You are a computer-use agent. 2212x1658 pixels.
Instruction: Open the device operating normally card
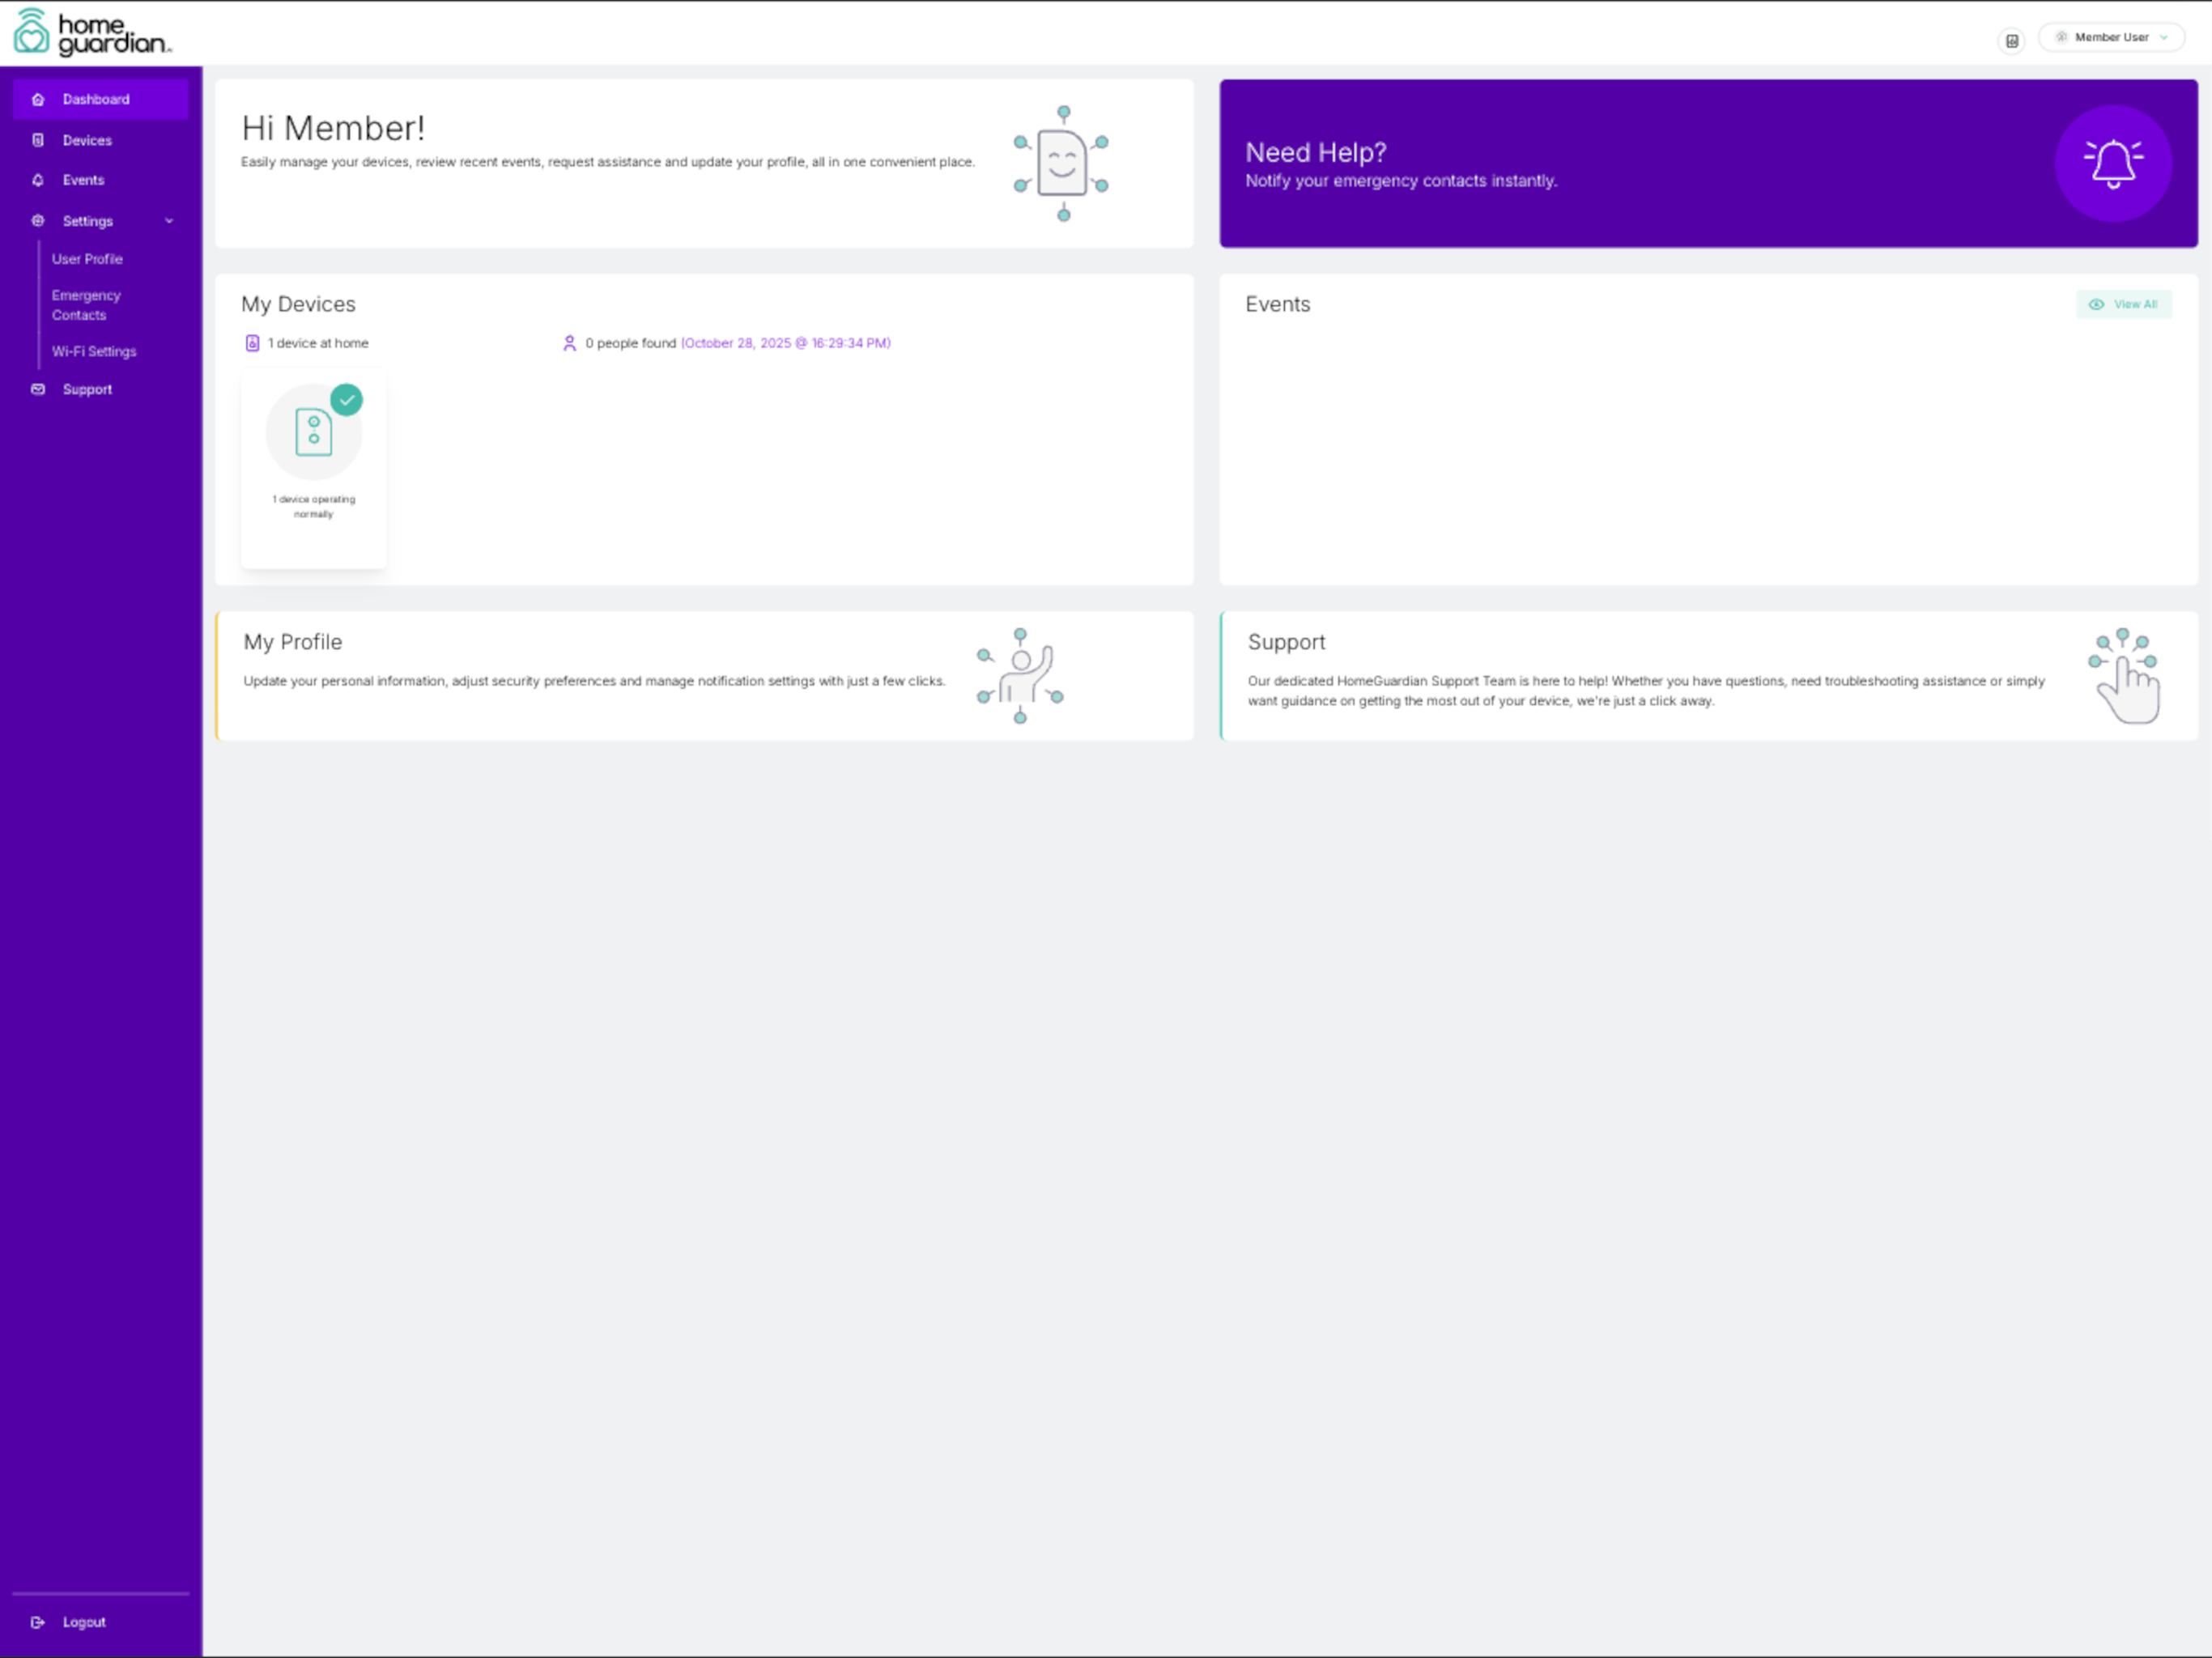click(x=314, y=469)
